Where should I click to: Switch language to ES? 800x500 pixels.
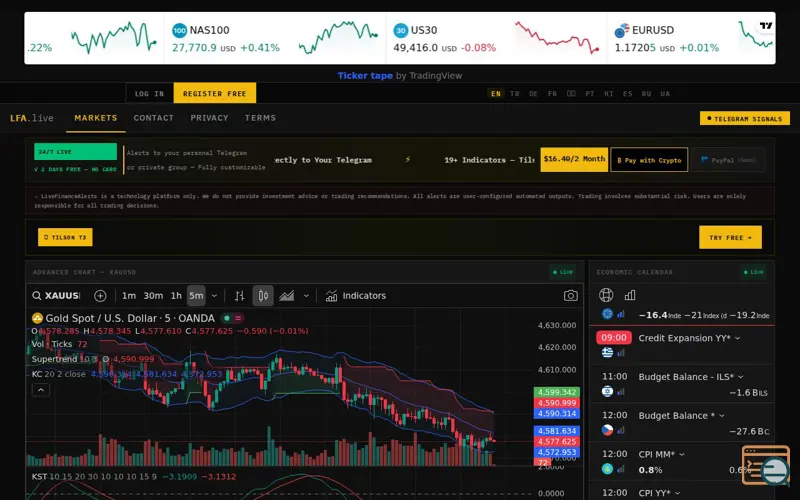pos(628,93)
